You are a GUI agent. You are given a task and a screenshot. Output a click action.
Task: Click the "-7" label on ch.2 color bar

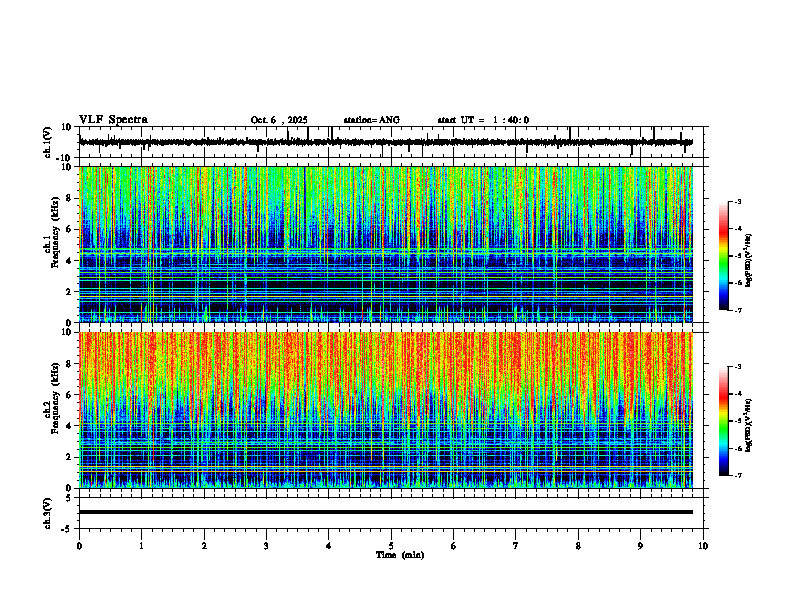(x=738, y=475)
